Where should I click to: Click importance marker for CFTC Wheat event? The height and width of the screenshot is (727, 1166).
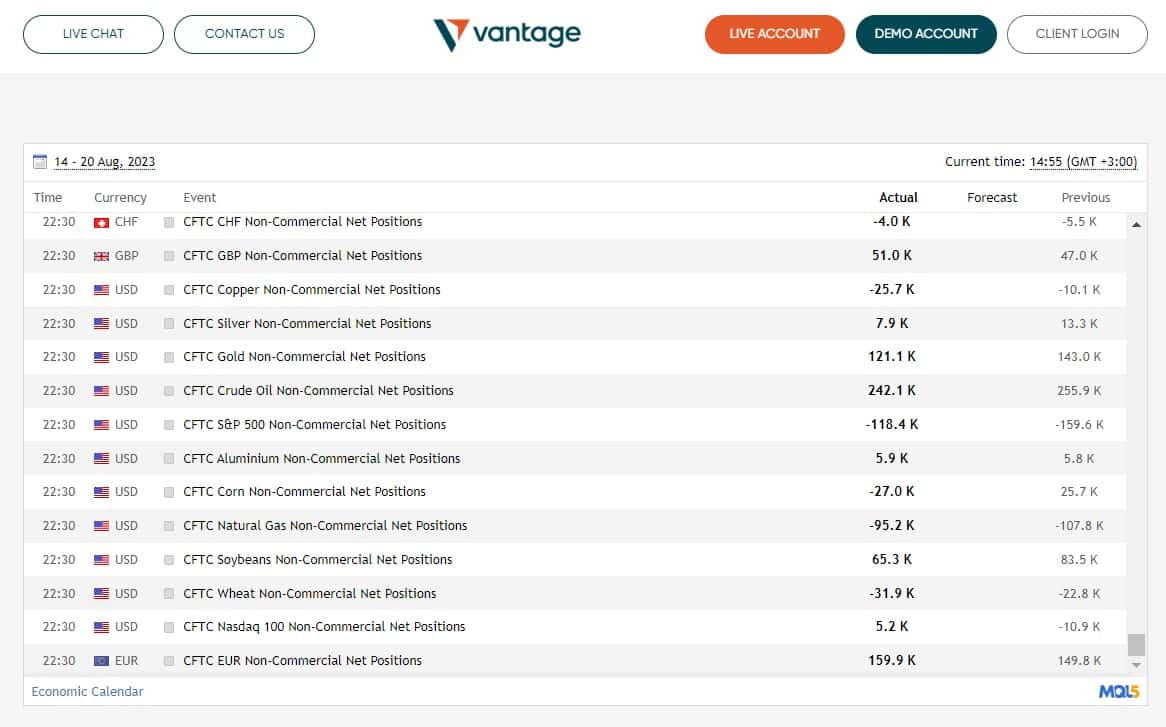click(x=169, y=594)
